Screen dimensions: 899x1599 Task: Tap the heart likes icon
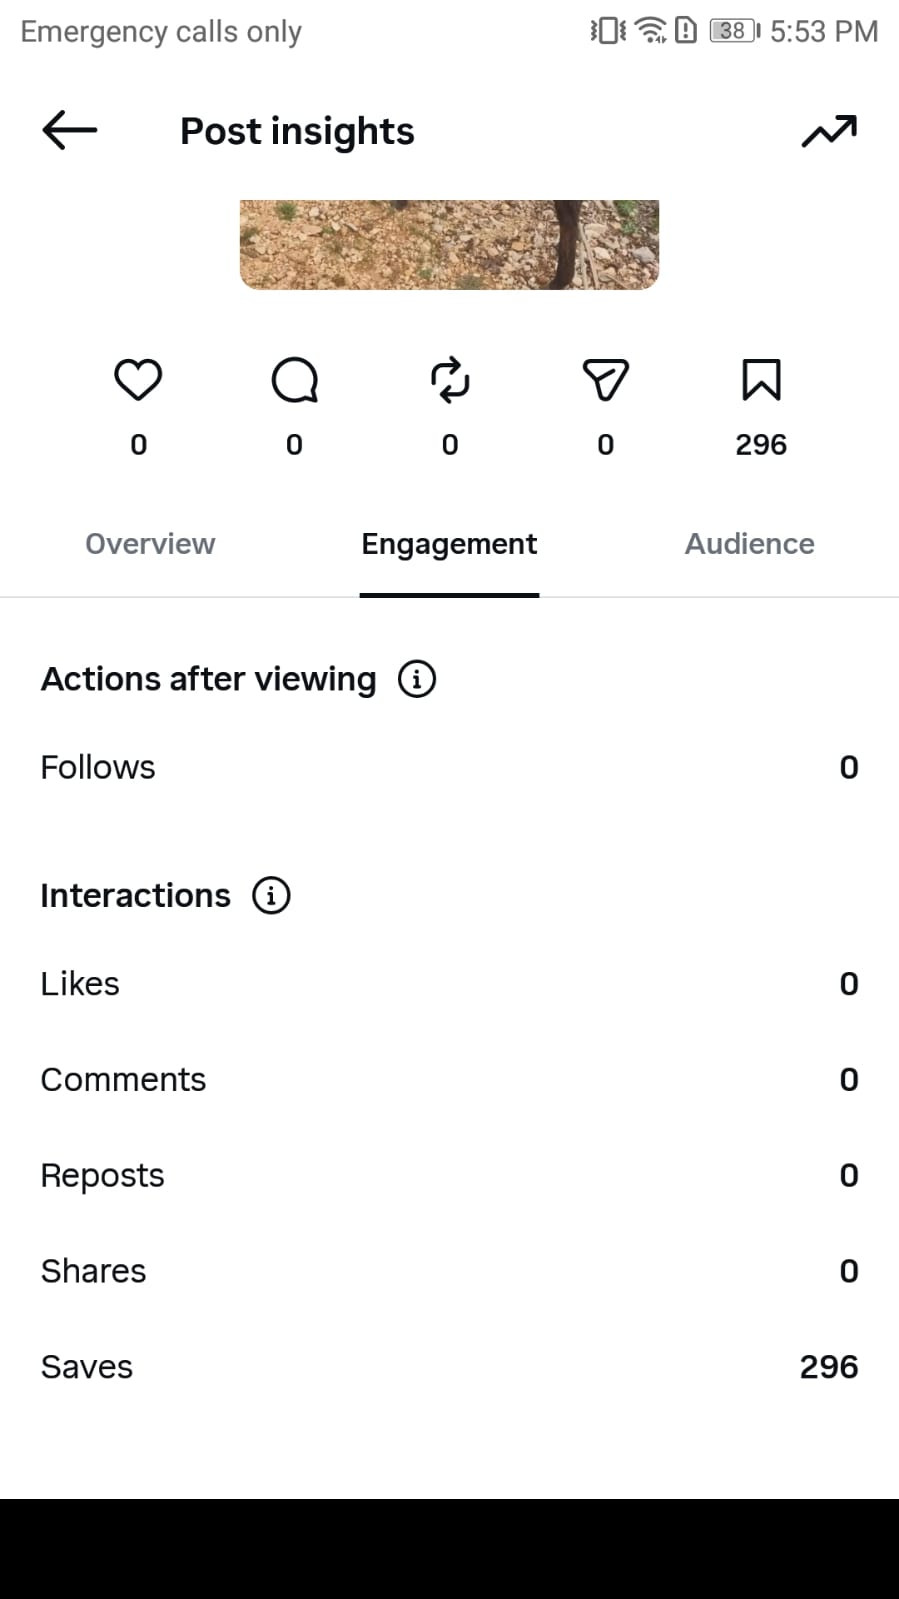coord(138,380)
